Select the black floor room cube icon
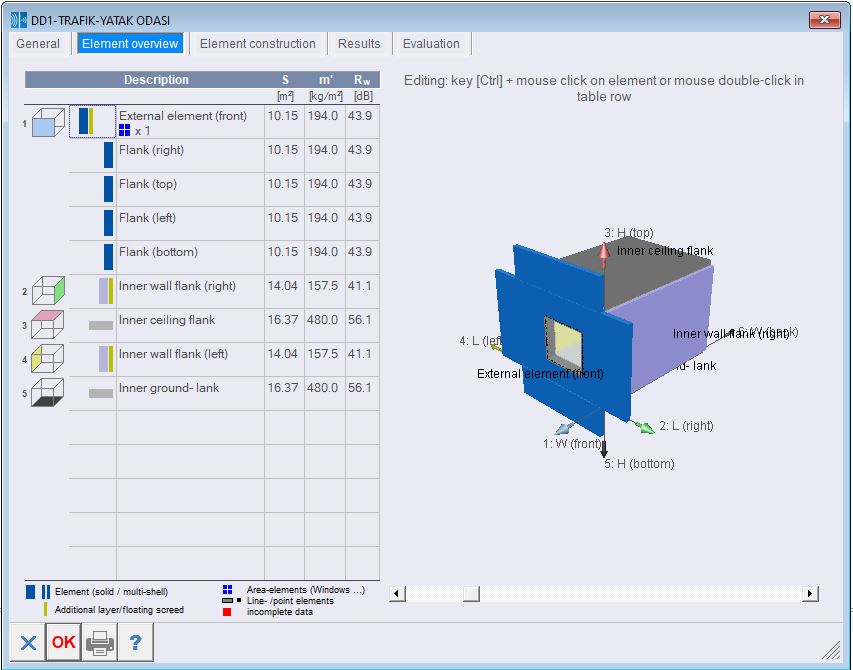Image resolution: width=853 pixels, height=670 pixels. click(48, 393)
